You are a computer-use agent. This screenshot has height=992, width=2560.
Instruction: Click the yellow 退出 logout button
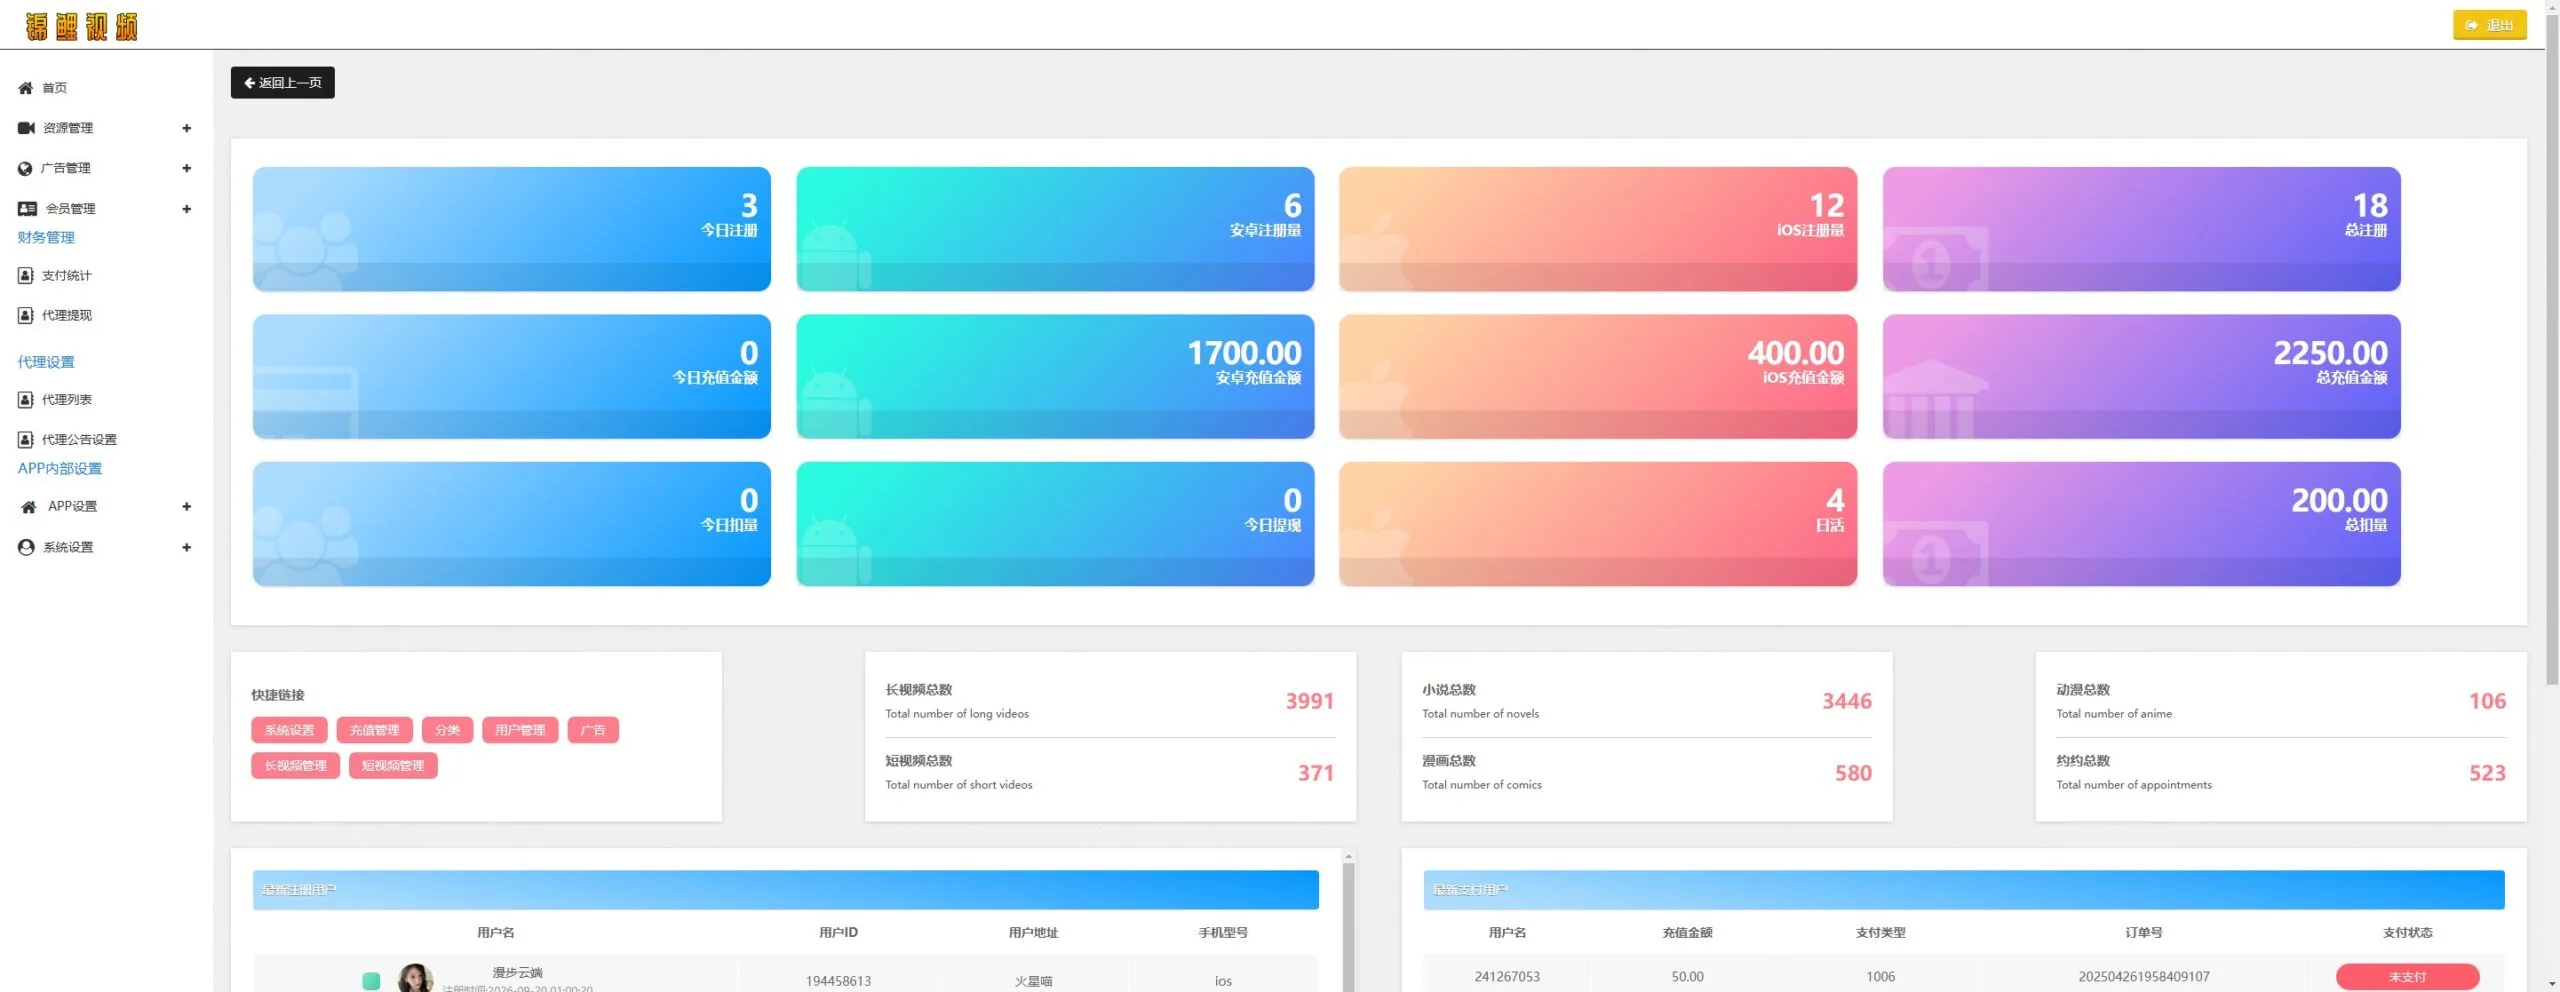coord(2489,25)
